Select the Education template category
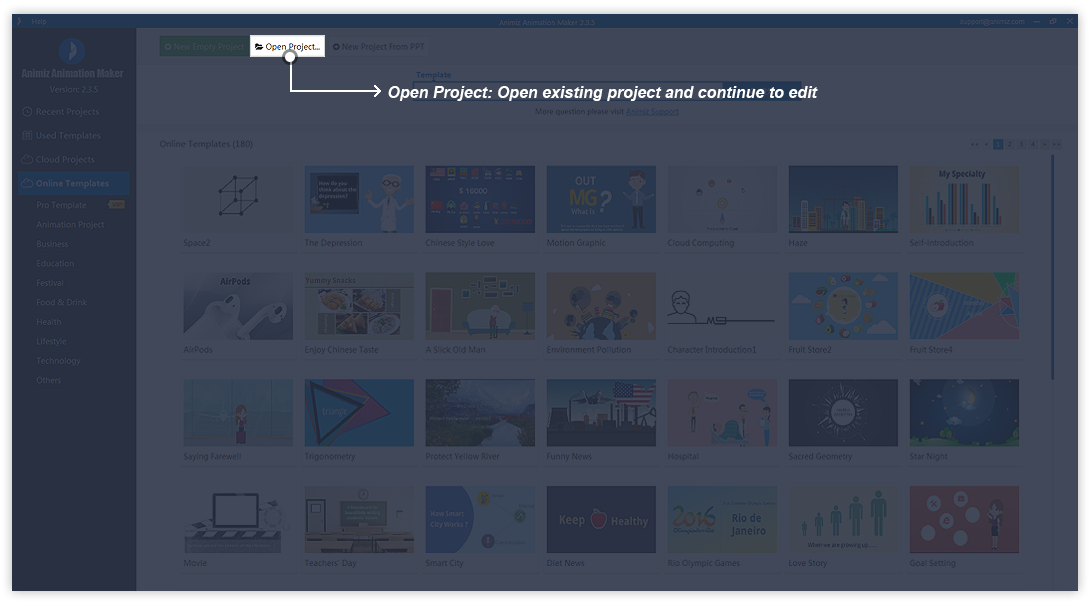The image size is (1090, 606). point(55,264)
